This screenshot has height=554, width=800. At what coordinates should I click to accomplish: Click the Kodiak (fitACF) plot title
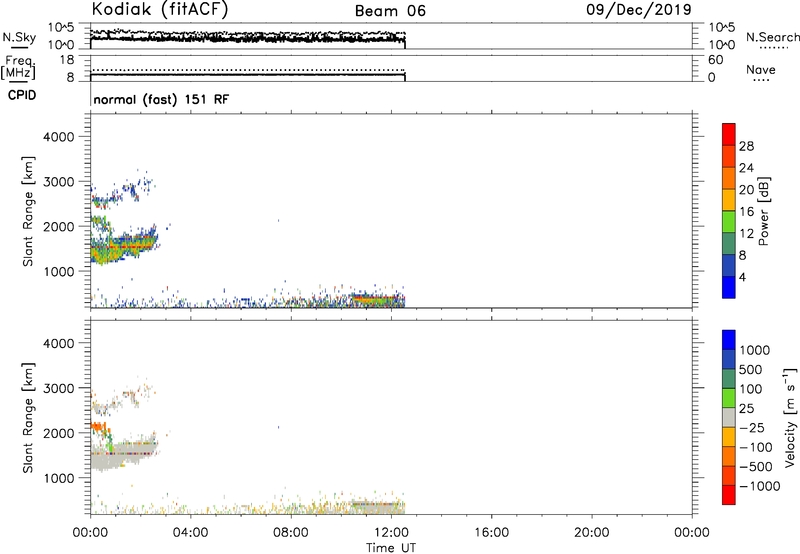pos(159,10)
